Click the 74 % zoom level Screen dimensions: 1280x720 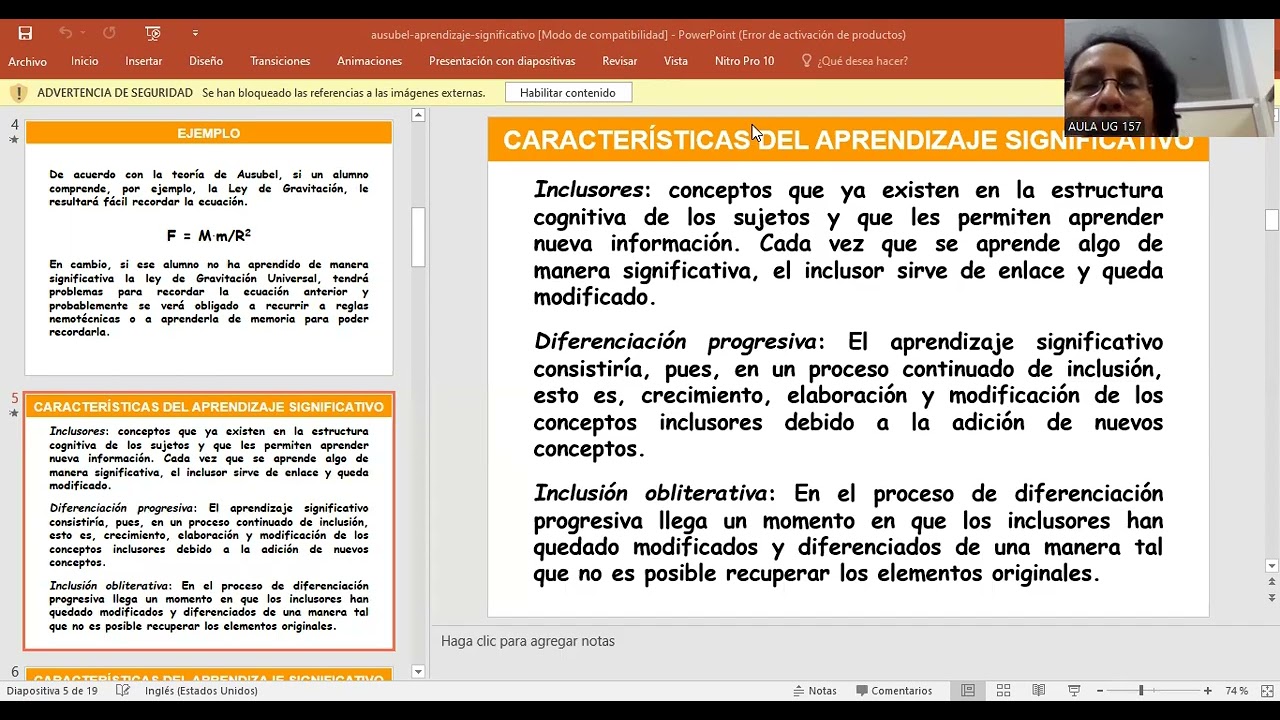[1237, 691]
